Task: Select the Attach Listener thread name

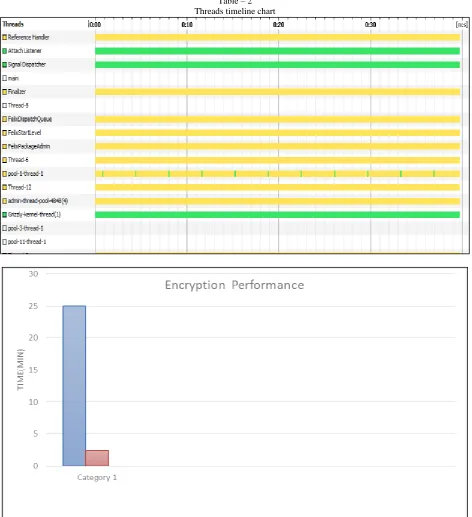Action: coord(25,51)
